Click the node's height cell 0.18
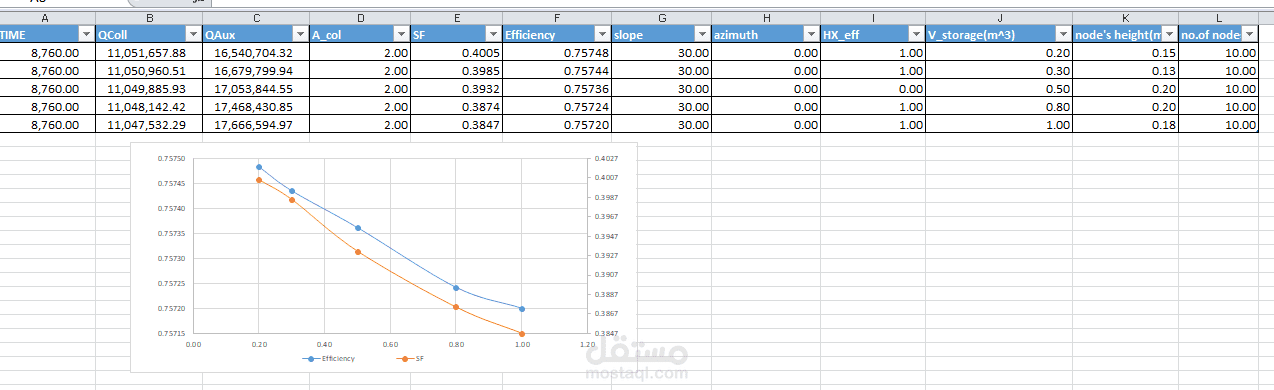The height and width of the screenshot is (390, 1274). click(1125, 124)
